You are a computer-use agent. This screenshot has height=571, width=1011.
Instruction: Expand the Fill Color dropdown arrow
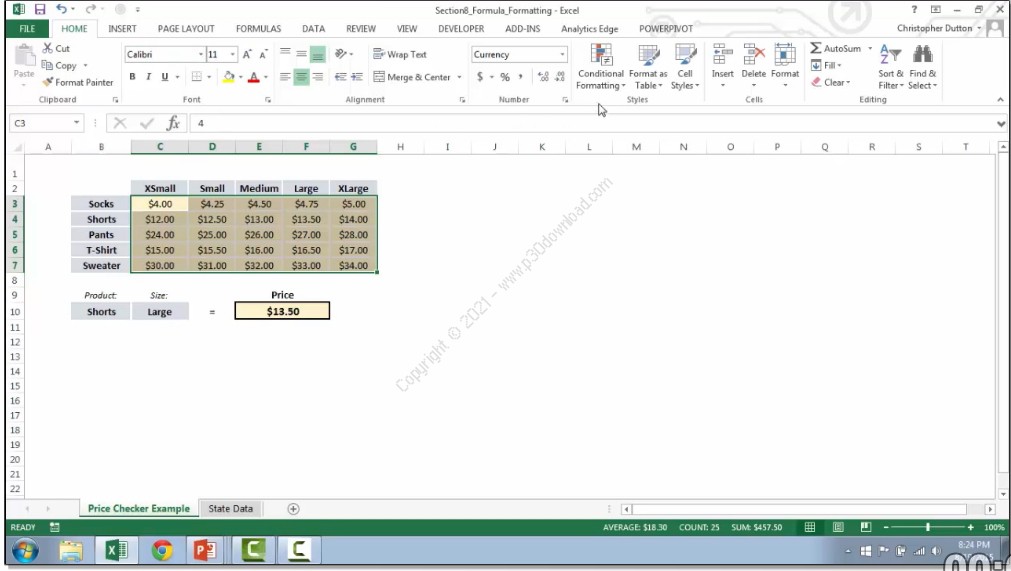pyautogui.click(x=240, y=77)
